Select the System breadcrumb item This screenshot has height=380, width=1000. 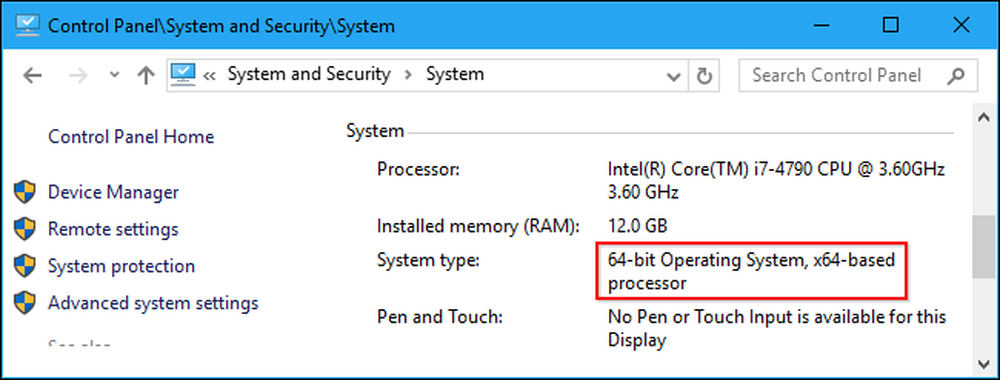455,74
